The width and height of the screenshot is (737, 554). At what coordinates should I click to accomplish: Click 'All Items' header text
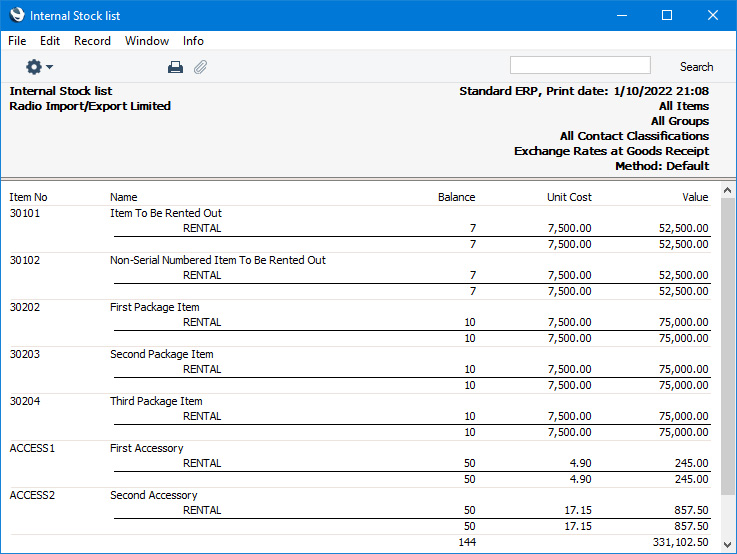pyautogui.click(x=684, y=106)
